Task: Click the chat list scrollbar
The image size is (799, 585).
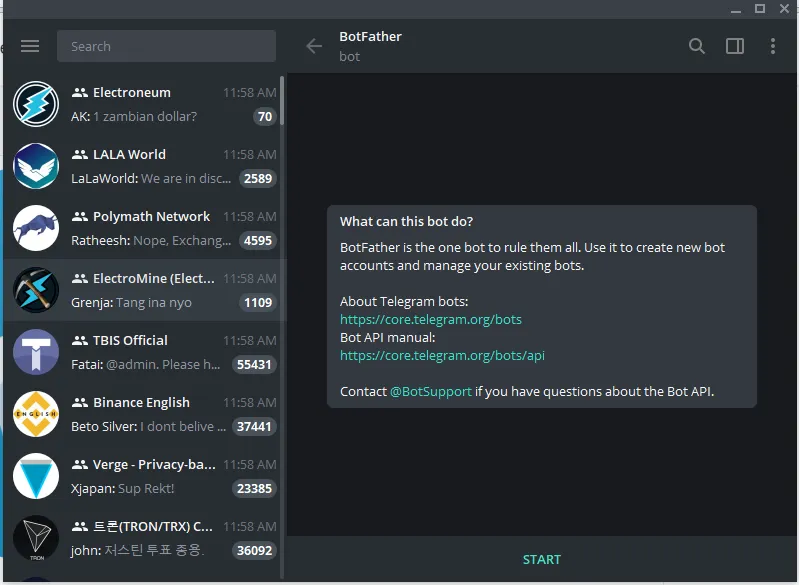Action: coord(282,101)
